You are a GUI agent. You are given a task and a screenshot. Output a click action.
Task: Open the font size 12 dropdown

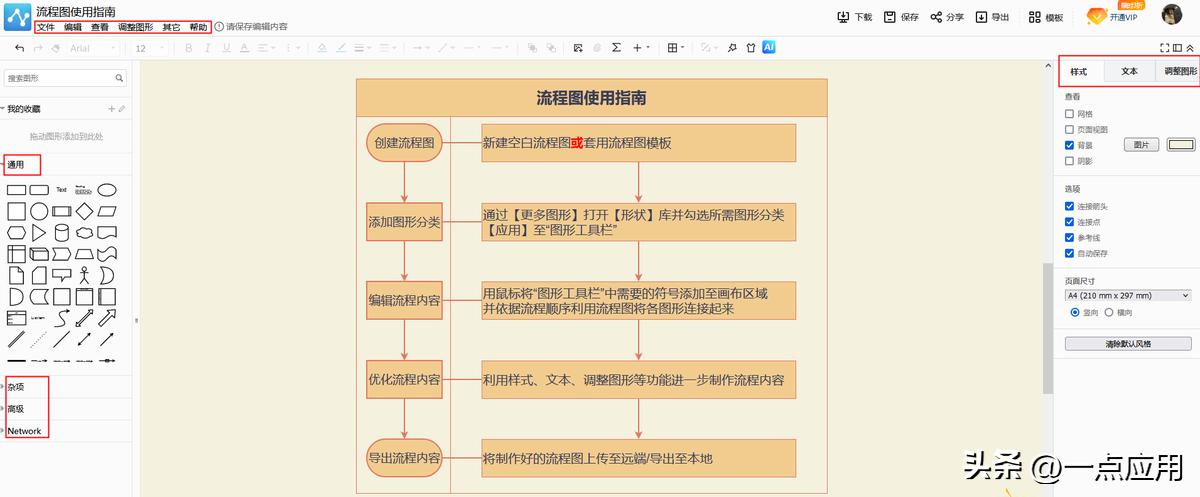pyautogui.click(x=151, y=47)
